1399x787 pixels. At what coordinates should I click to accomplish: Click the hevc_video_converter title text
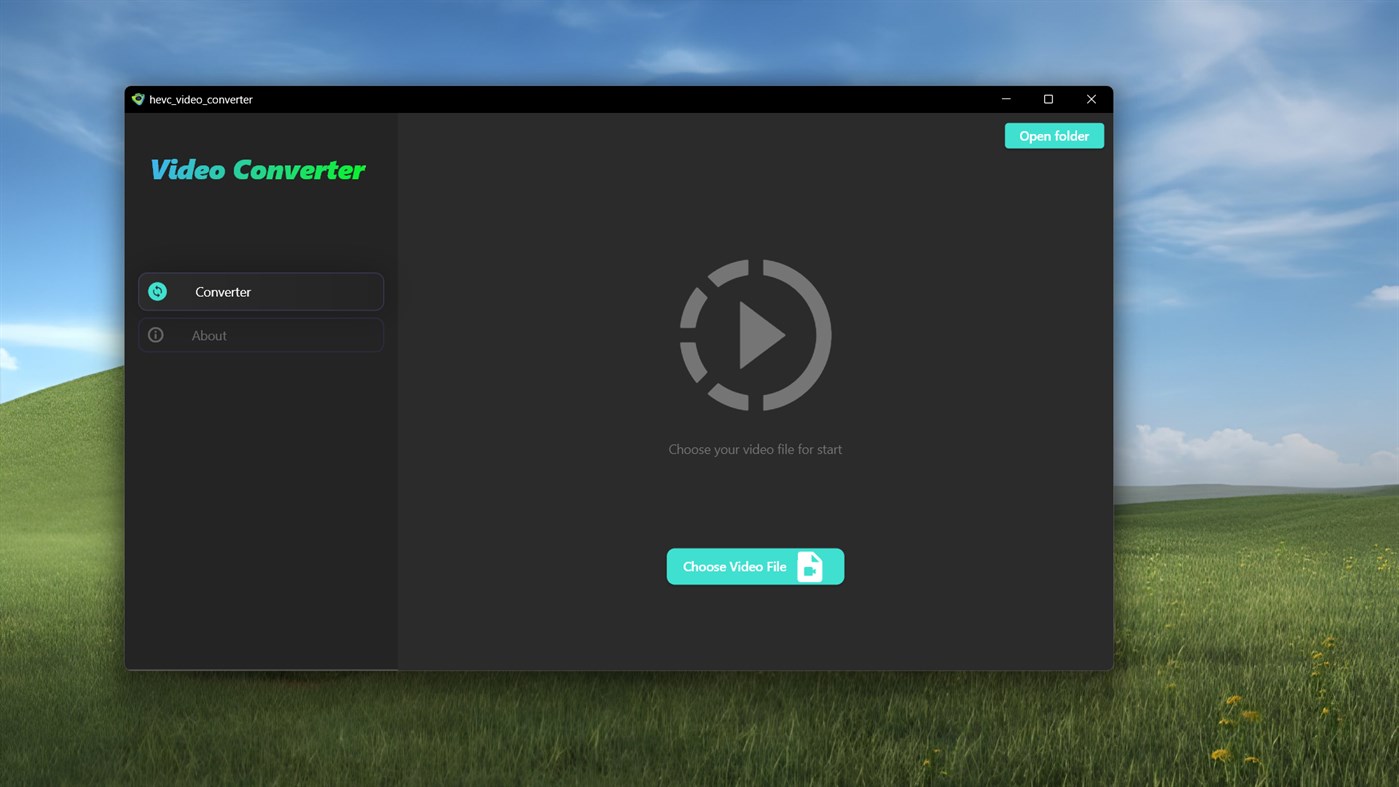click(202, 99)
